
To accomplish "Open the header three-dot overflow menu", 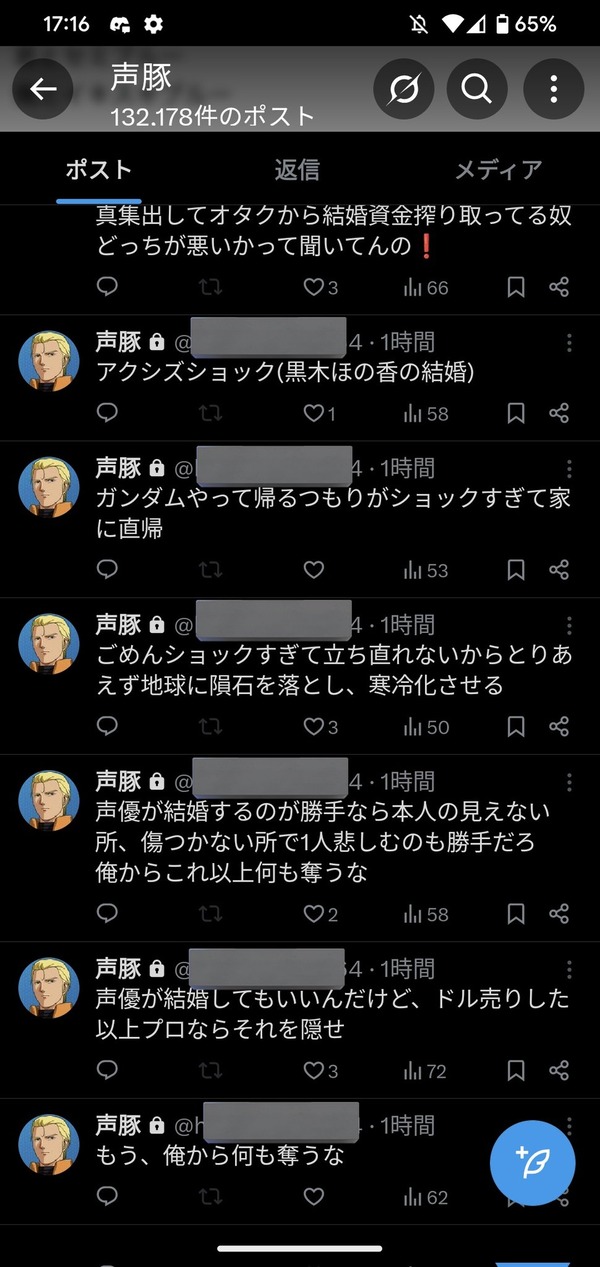I will [x=553, y=89].
